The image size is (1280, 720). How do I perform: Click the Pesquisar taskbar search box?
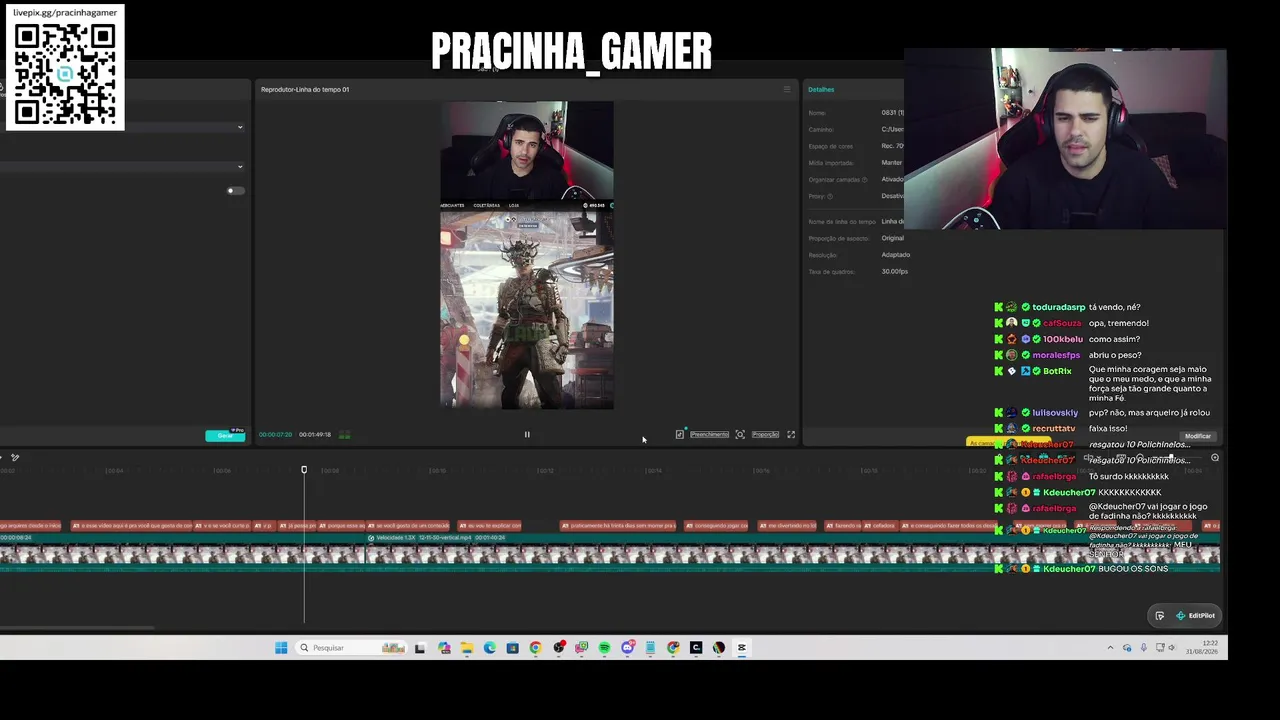tap(352, 648)
